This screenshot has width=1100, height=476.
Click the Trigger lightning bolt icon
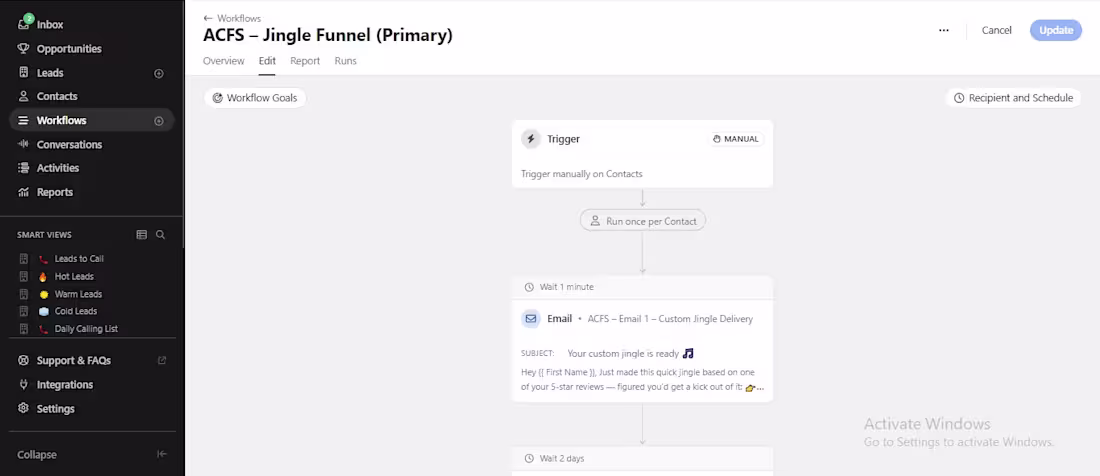click(x=531, y=139)
